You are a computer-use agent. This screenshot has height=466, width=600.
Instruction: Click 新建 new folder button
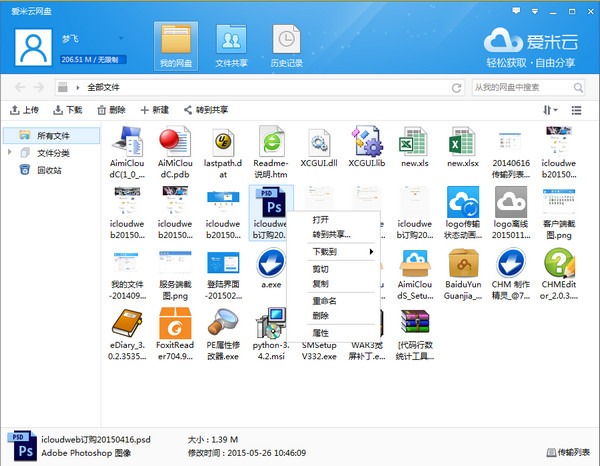155,109
